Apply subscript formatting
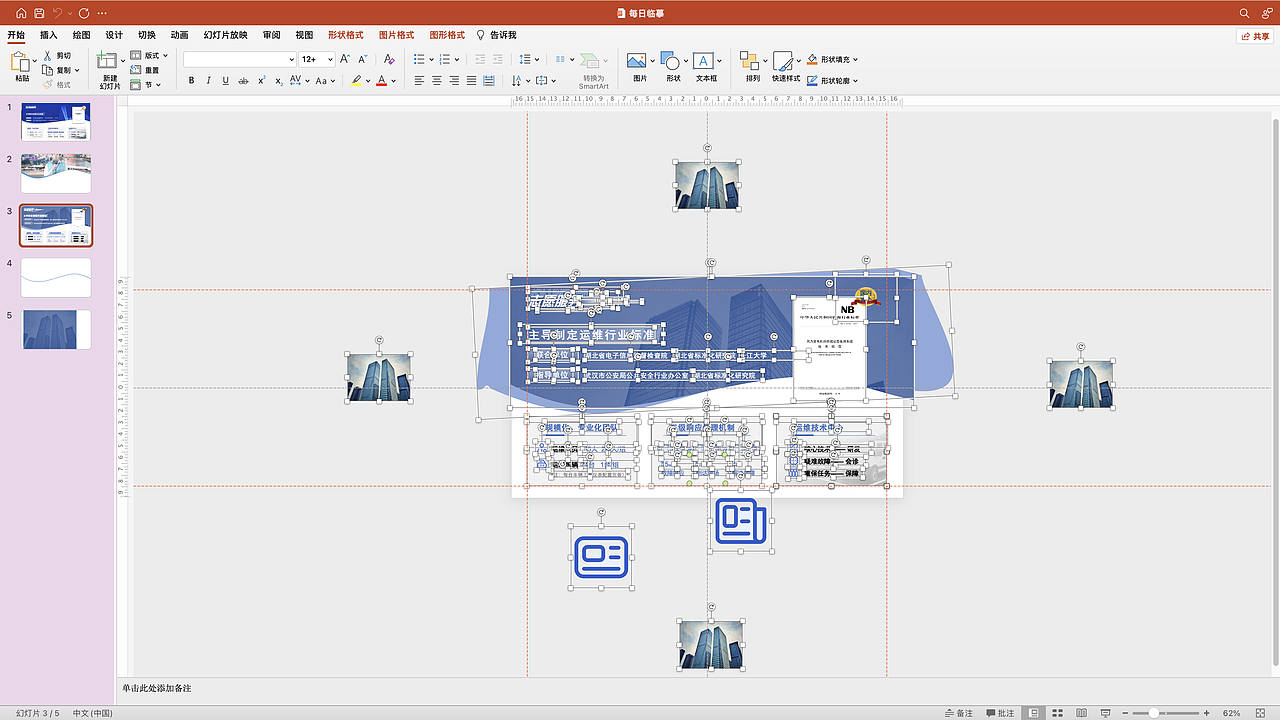 [x=278, y=81]
